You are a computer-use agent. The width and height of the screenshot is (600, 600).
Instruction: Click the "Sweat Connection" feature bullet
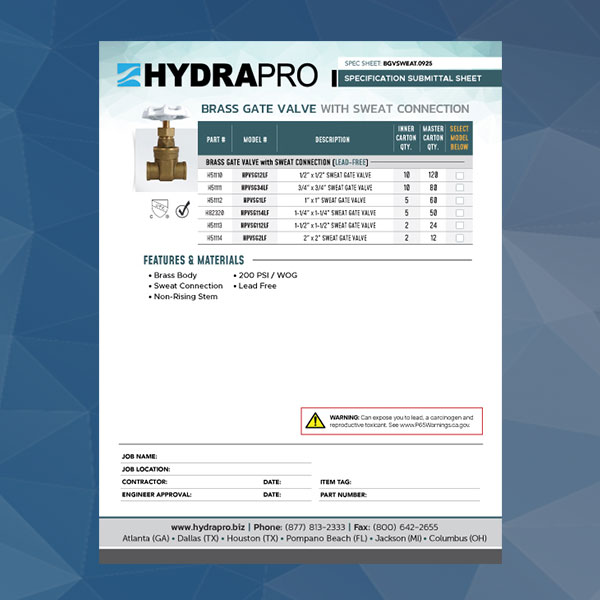[186, 286]
